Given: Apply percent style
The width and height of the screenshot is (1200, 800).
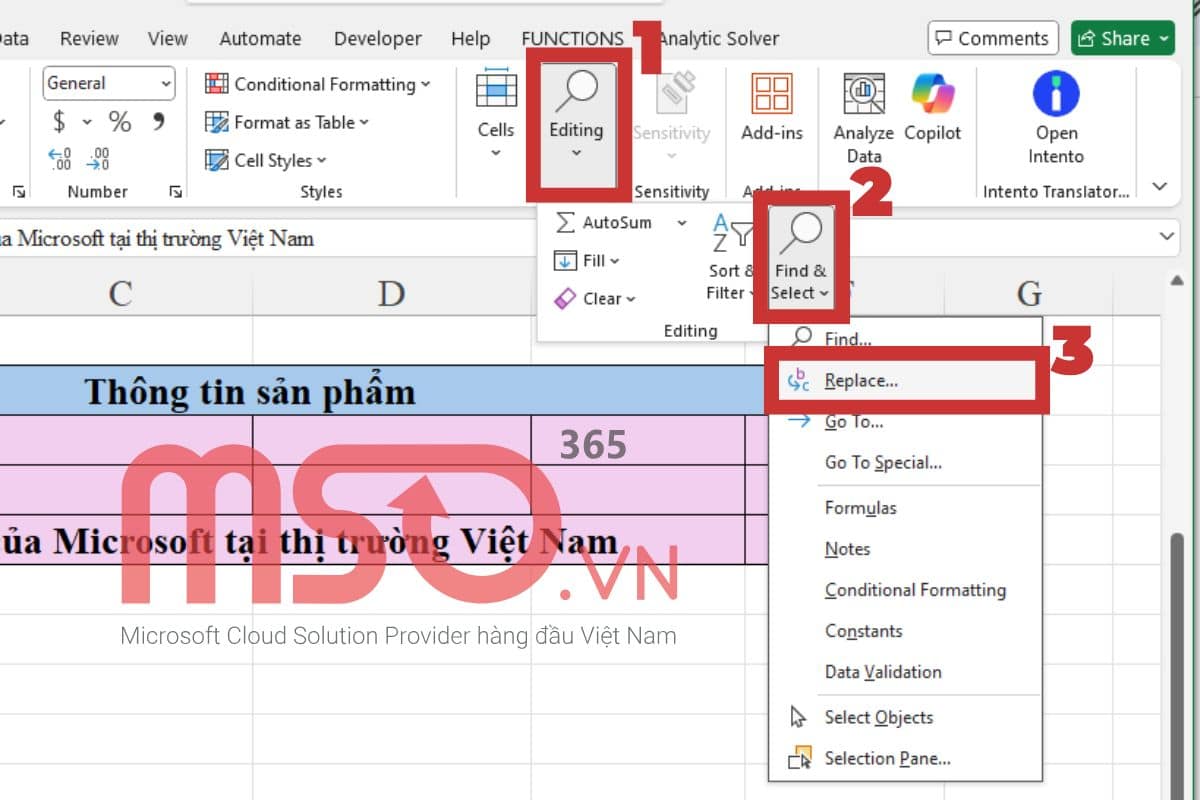Looking at the screenshot, I should [x=120, y=122].
